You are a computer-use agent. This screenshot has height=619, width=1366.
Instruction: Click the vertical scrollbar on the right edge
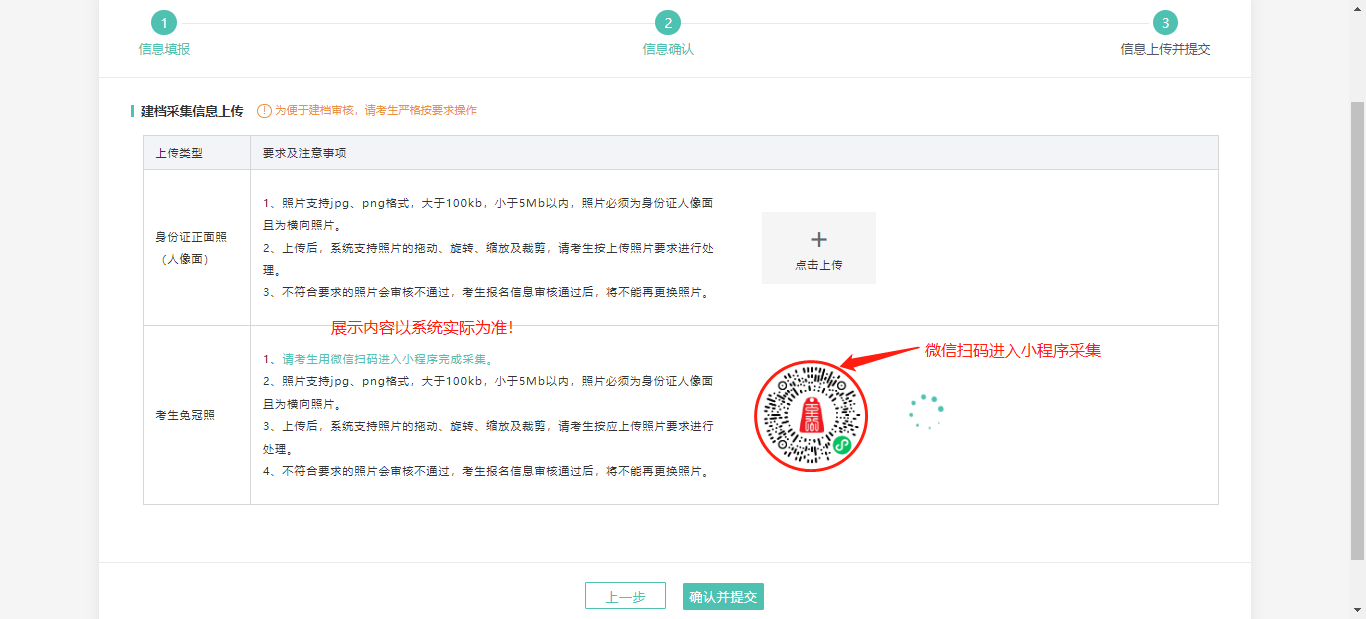click(1357, 330)
